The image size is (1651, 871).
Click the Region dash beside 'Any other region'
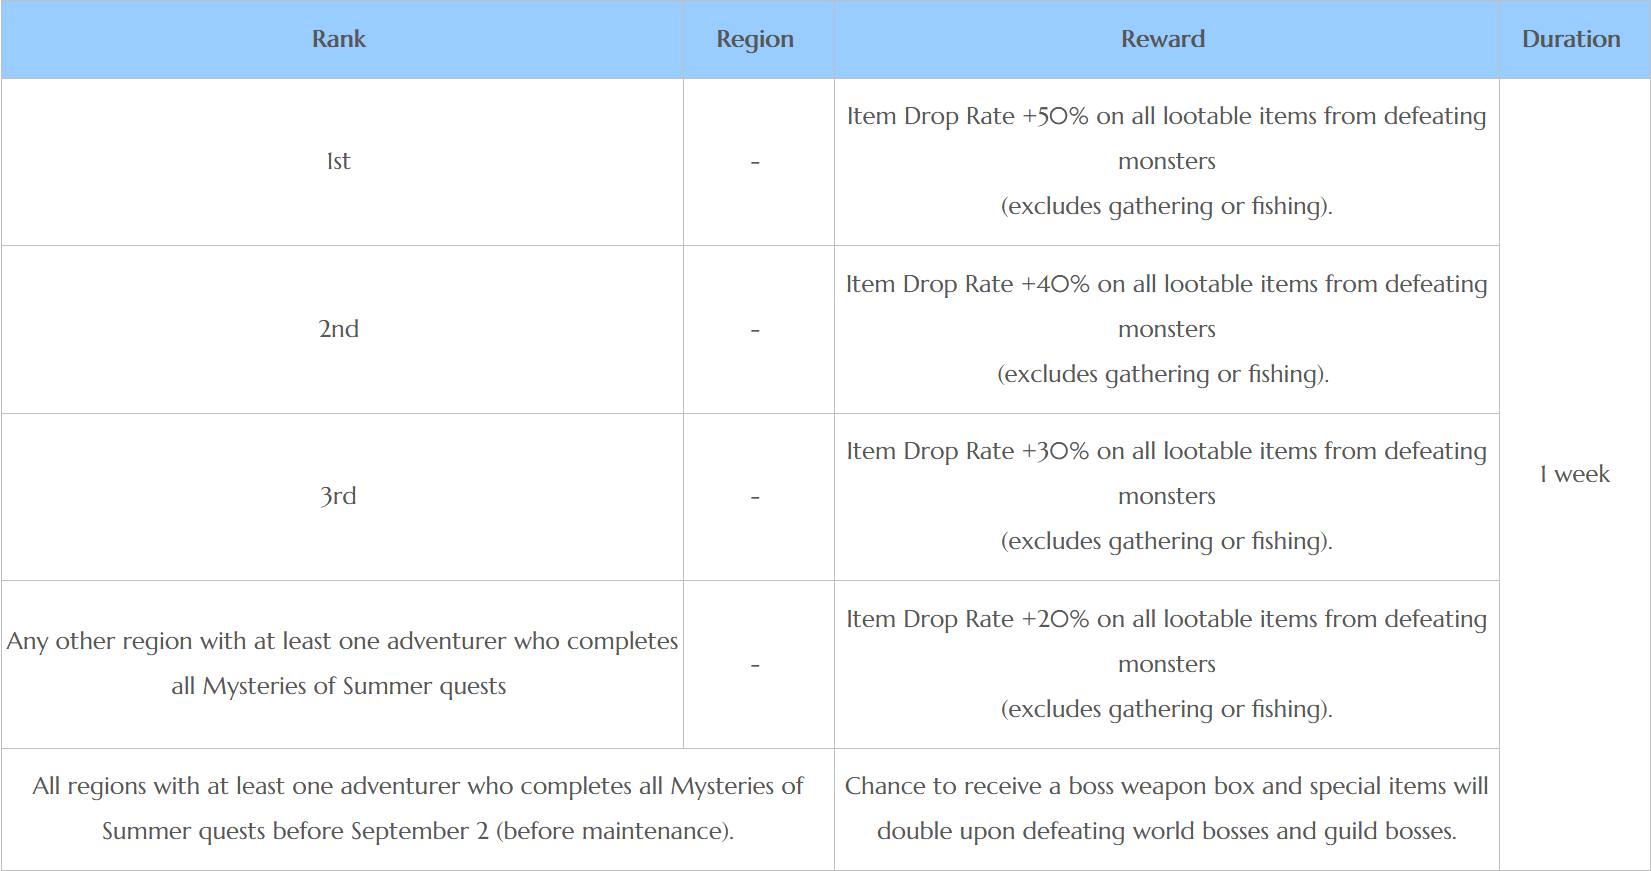[x=755, y=665]
